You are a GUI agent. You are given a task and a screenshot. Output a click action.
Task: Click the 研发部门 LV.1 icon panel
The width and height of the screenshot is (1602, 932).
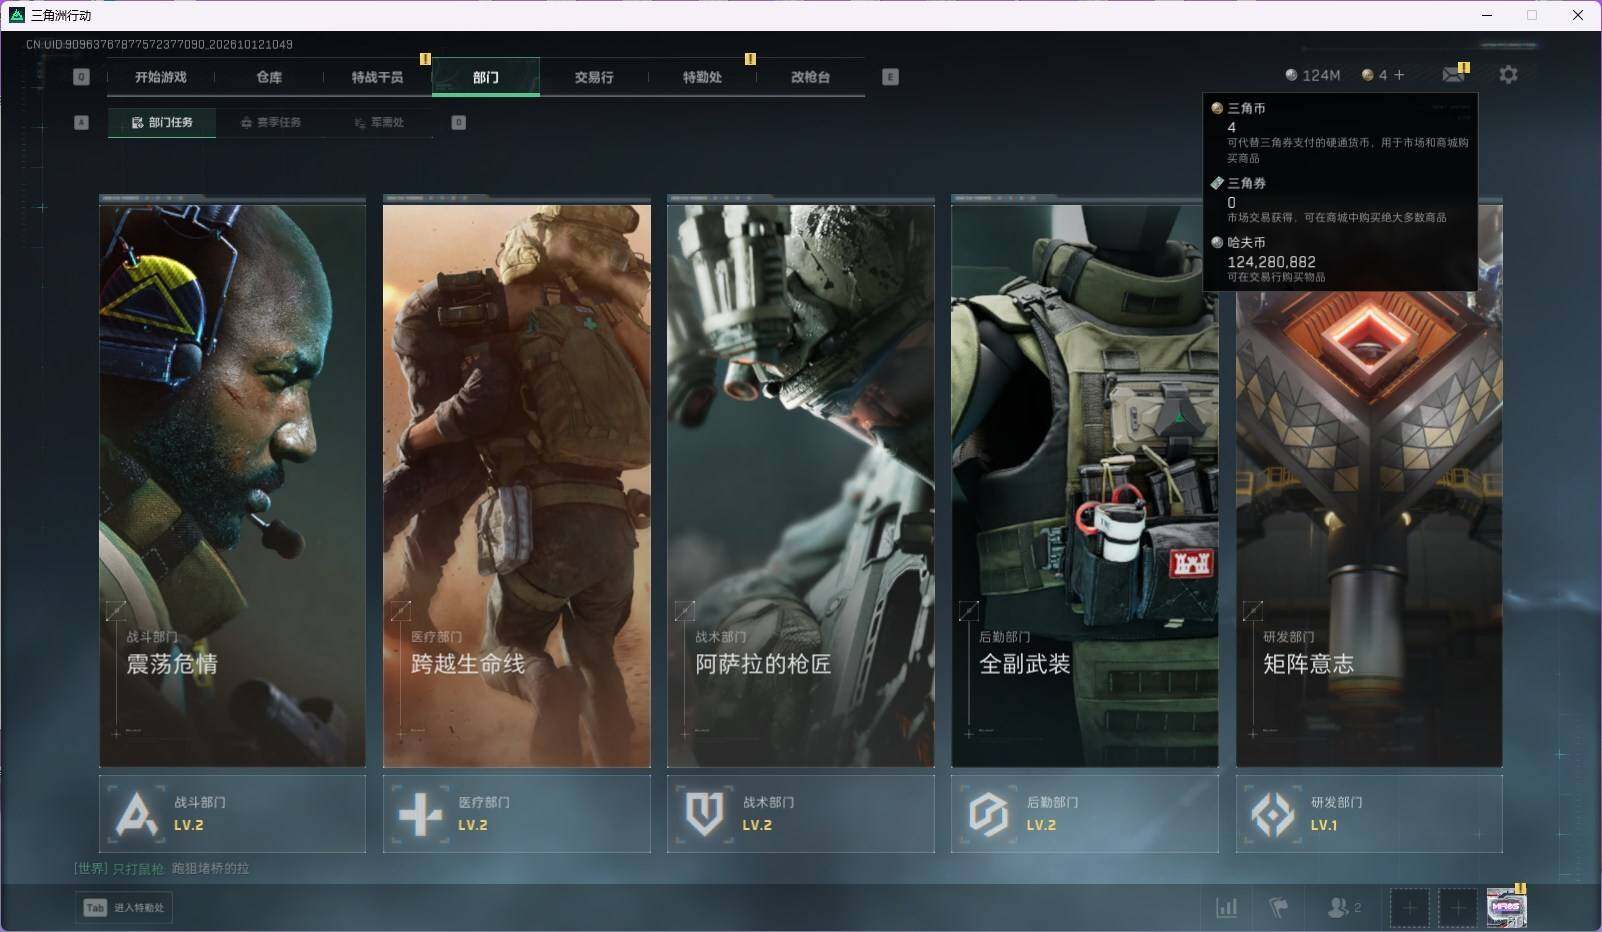(1369, 814)
